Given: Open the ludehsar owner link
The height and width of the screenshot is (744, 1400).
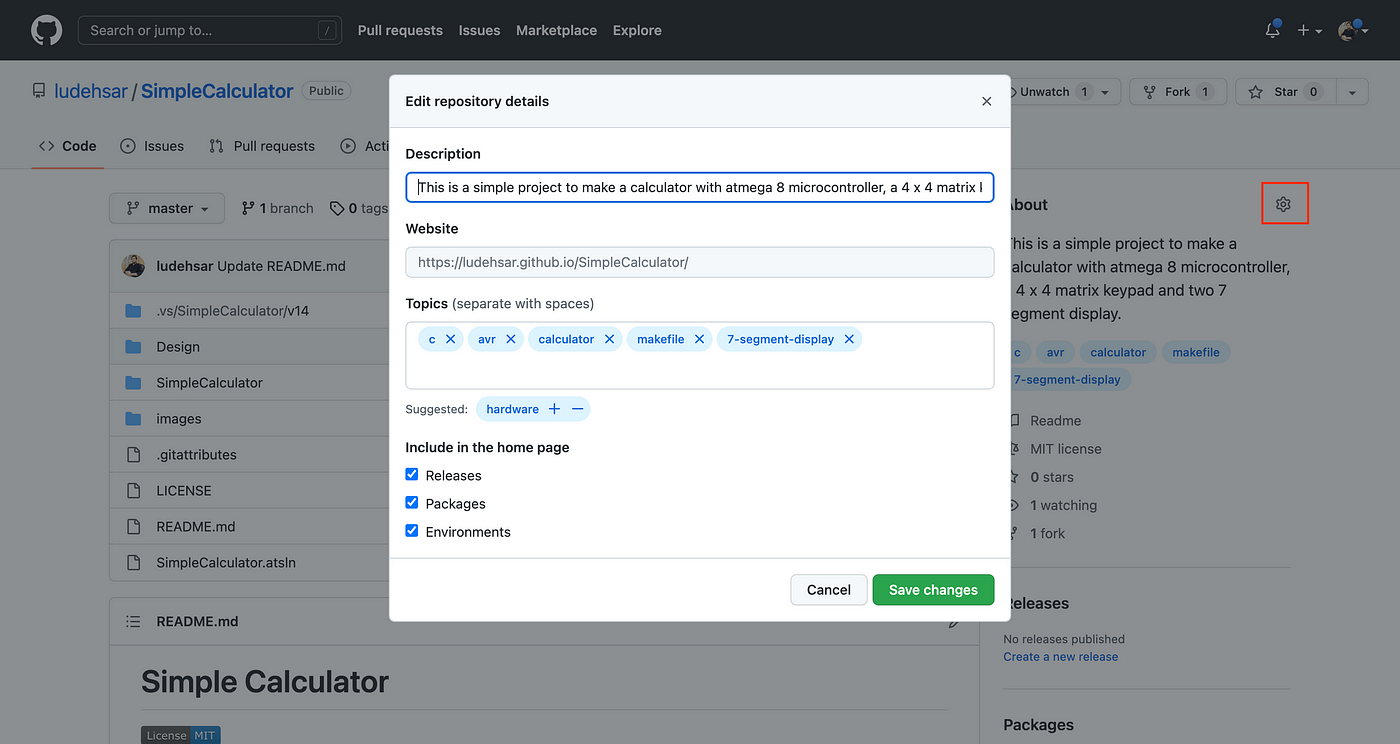Looking at the screenshot, I should pyautogui.click(x=91, y=91).
